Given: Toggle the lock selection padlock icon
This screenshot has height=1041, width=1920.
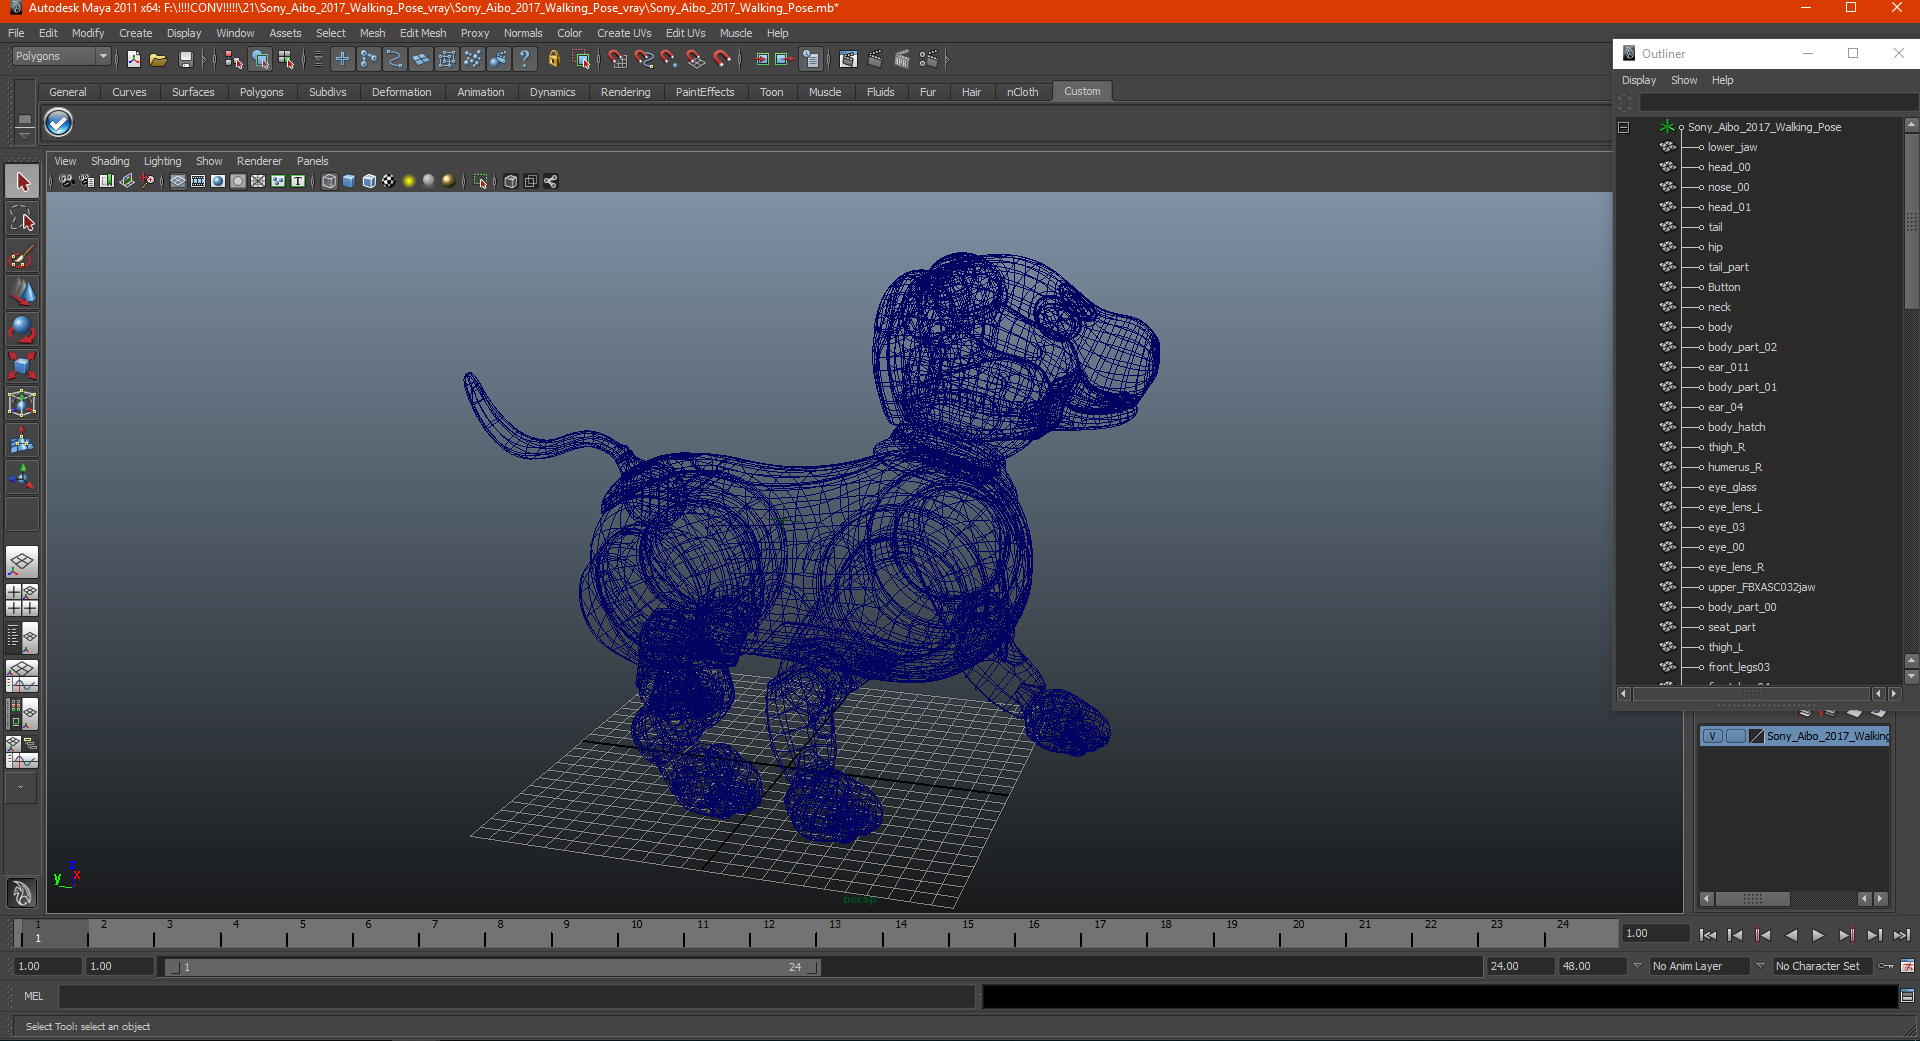Looking at the screenshot, I should pyautogui.click(x=553, y=59).
